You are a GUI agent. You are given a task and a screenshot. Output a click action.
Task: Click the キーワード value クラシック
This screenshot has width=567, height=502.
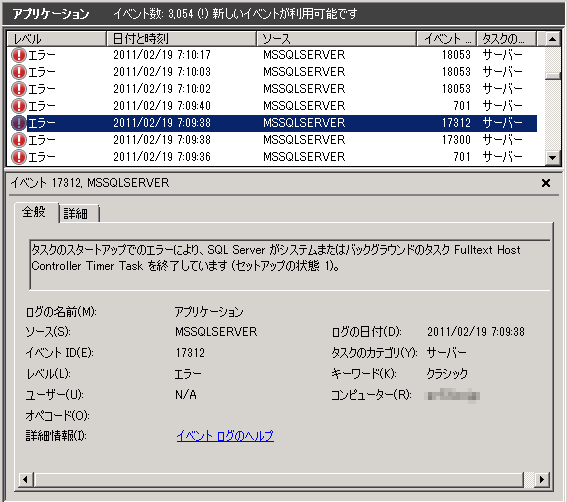447,374
